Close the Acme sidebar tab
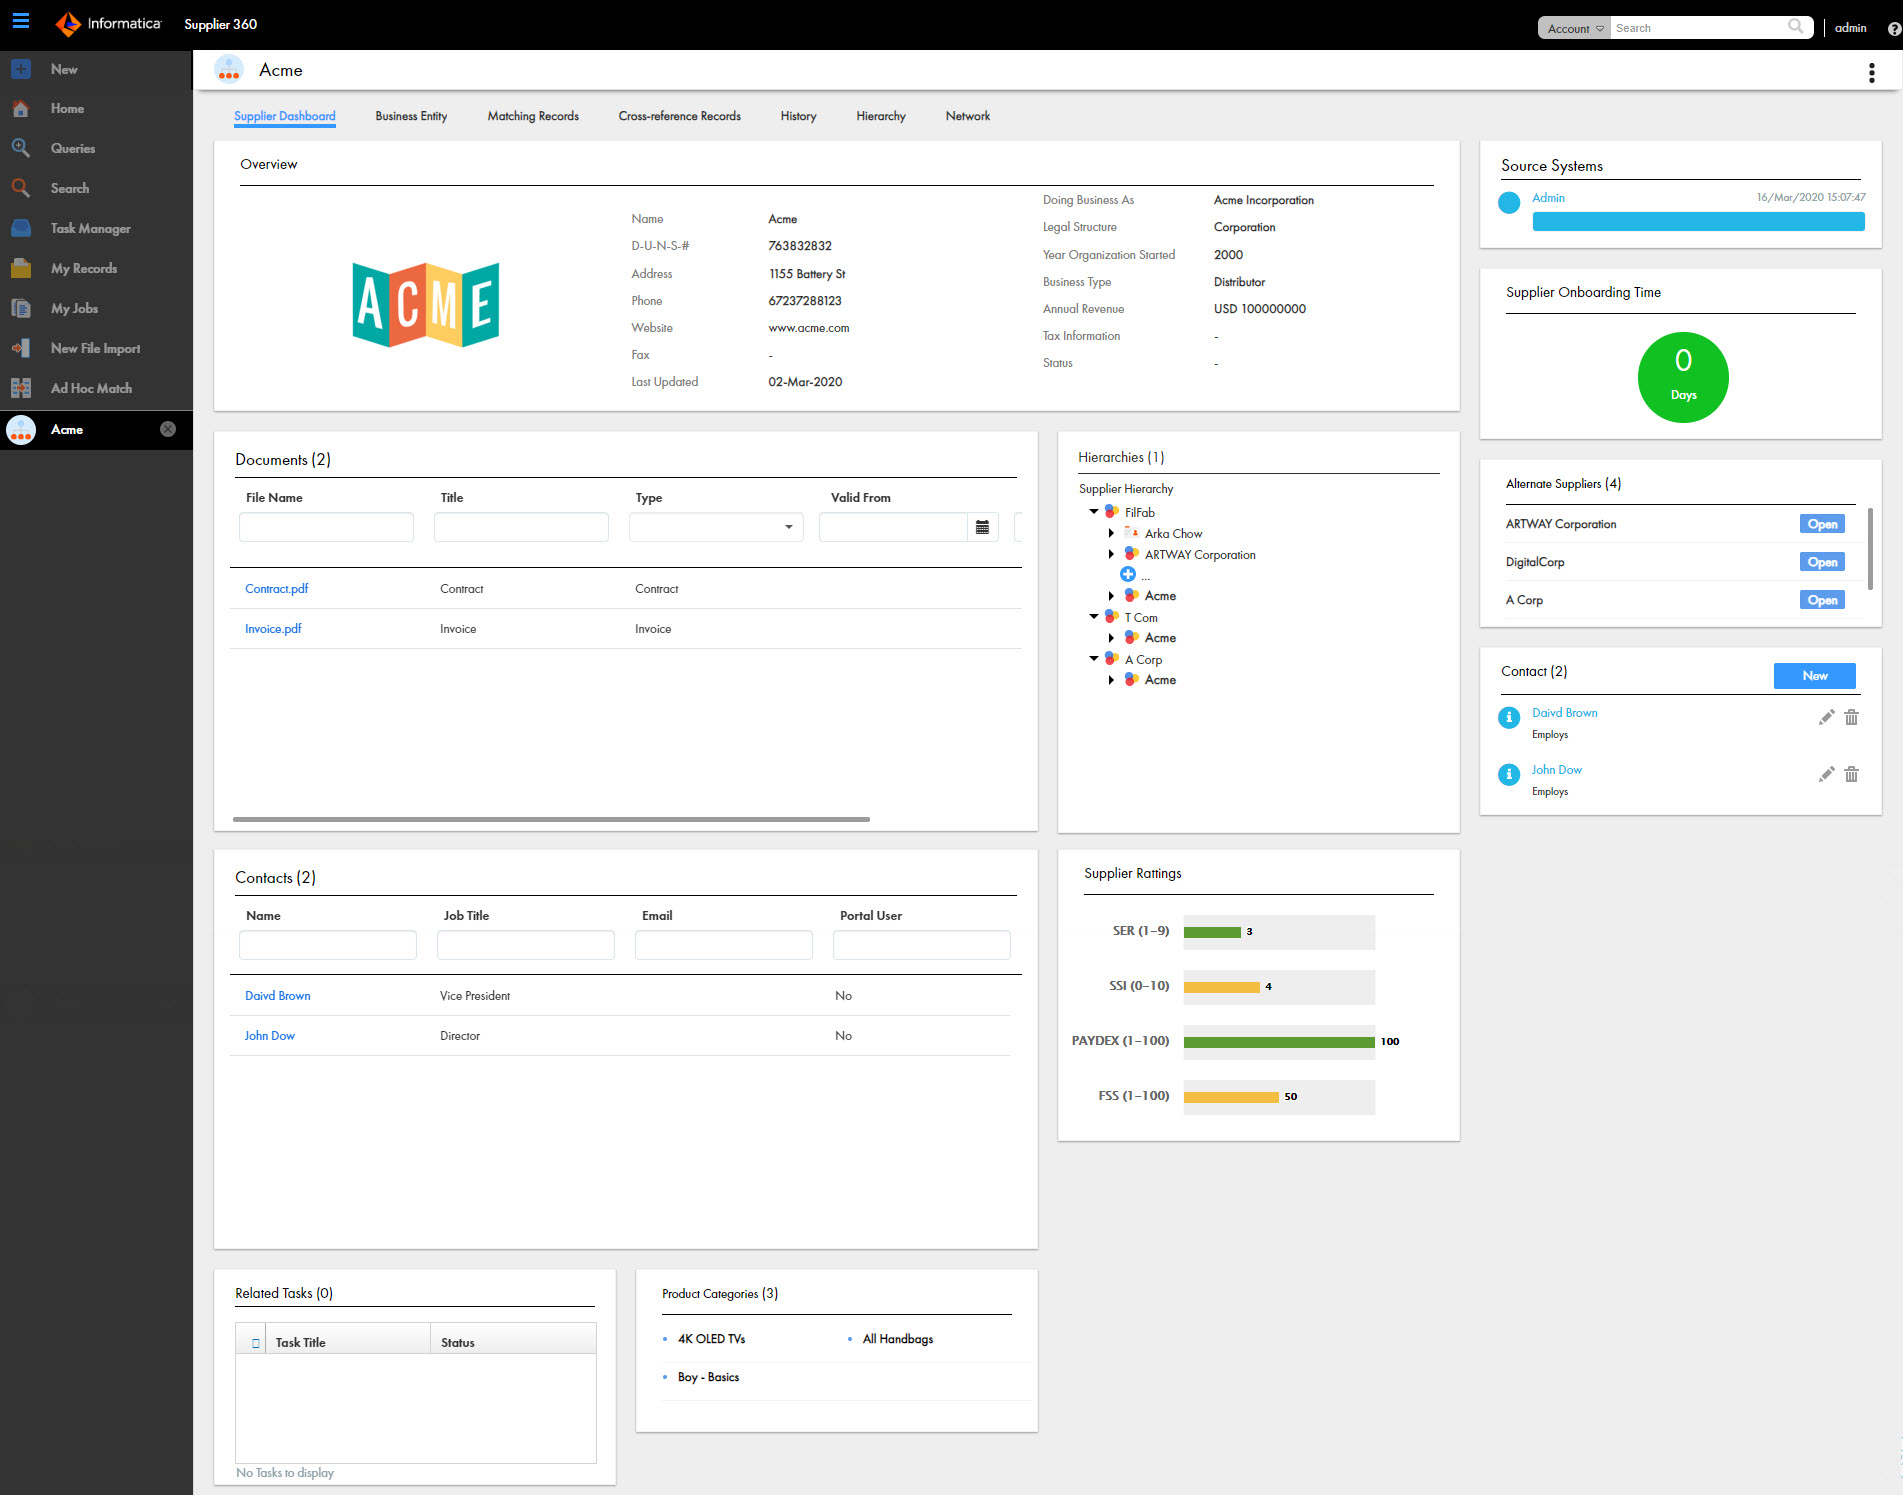The height and width of the screenshot is (1495, 1903). pos(168,429)
